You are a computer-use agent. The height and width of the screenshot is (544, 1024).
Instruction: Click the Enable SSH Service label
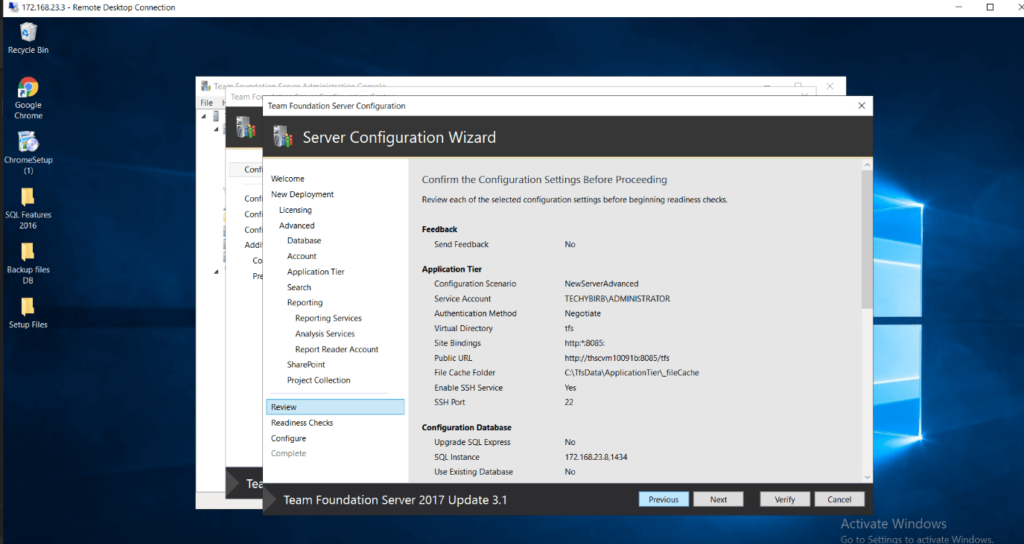click(468, 387)
